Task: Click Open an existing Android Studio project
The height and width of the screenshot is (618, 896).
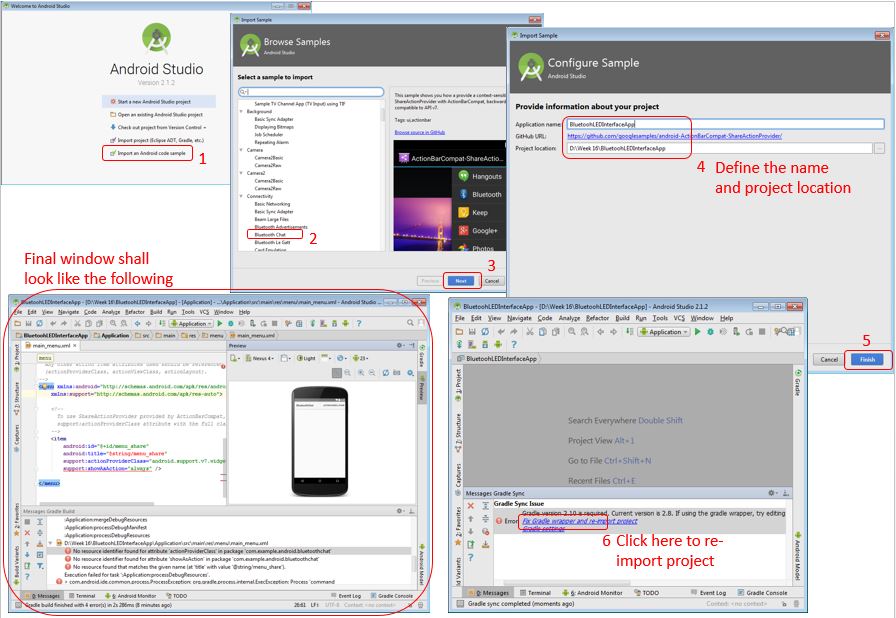Action: tap(156, 114)
